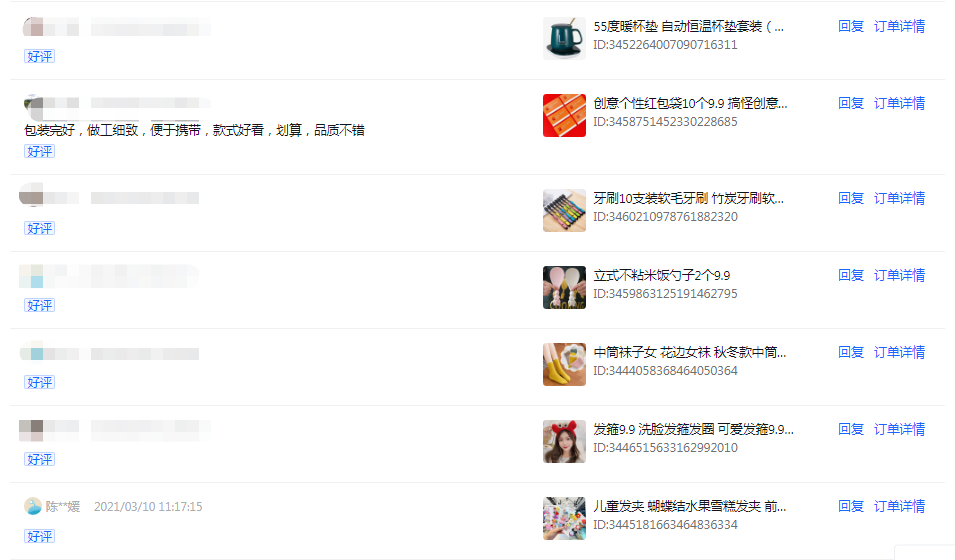
Task: Click the children's hair clip thumbnail
Action: (x=564, y=519)
